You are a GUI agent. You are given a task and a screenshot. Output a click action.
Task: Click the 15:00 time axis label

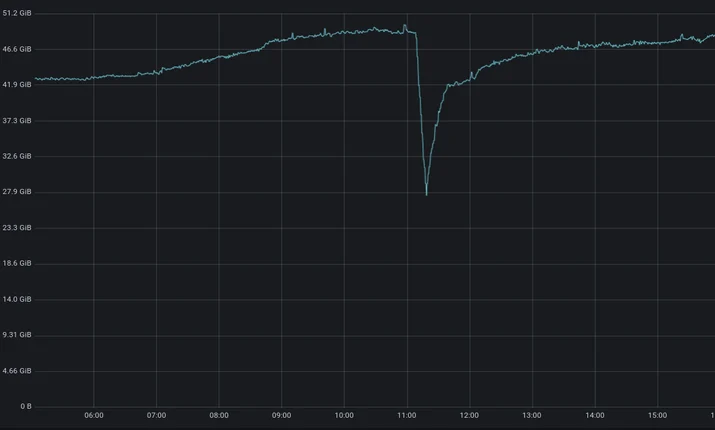657,415
